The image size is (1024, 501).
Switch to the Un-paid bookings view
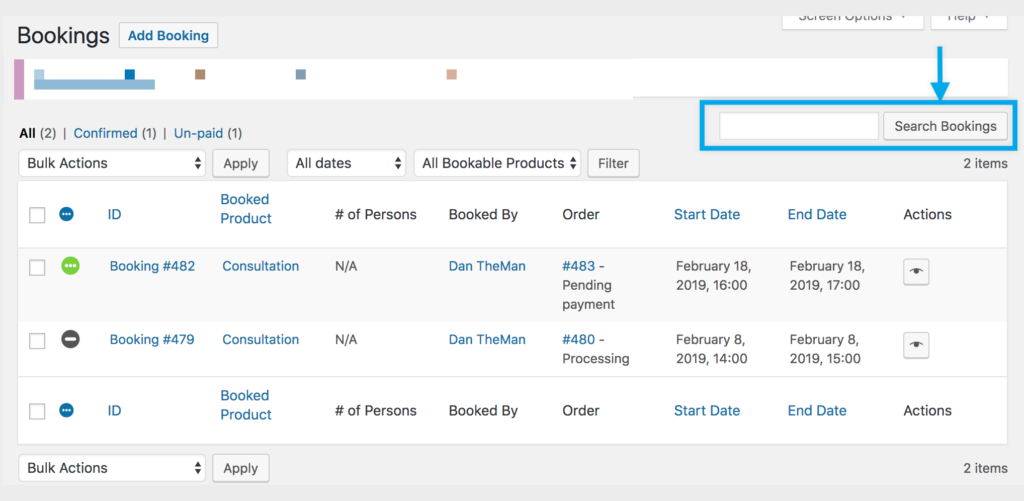coord(198,133)
